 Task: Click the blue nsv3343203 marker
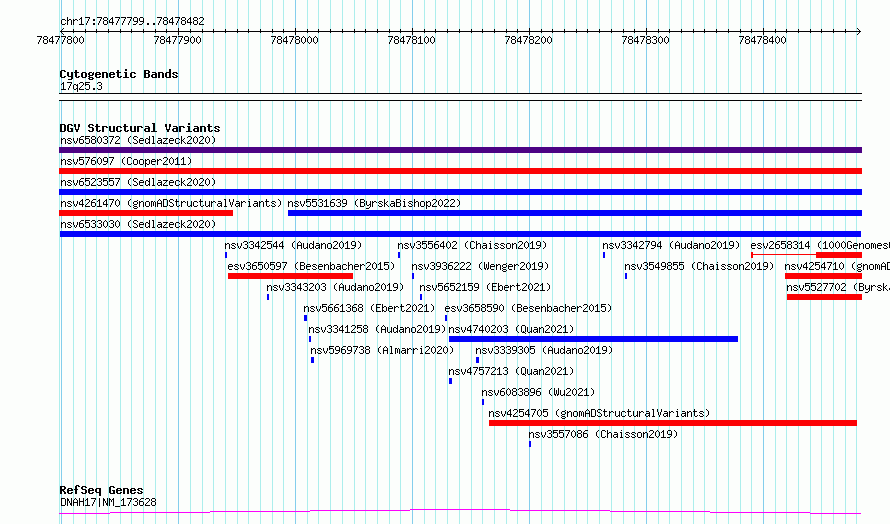click(x=268, y=297)
